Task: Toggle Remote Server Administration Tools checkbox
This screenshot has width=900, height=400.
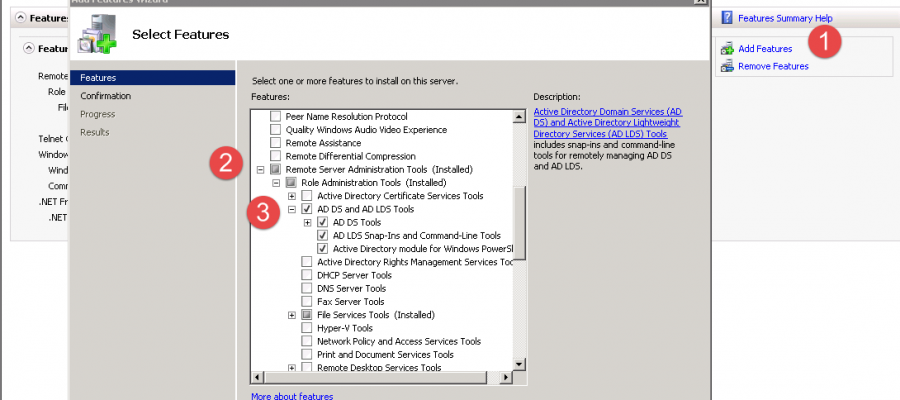Action: [276, 169]
